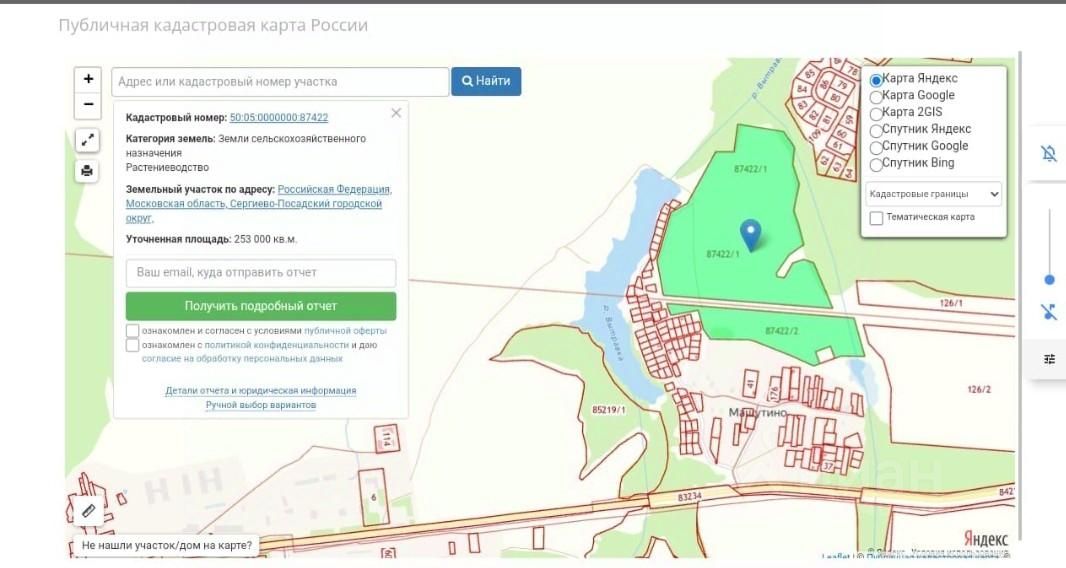Zoom in the map with plus button

(x=88, y=80)
